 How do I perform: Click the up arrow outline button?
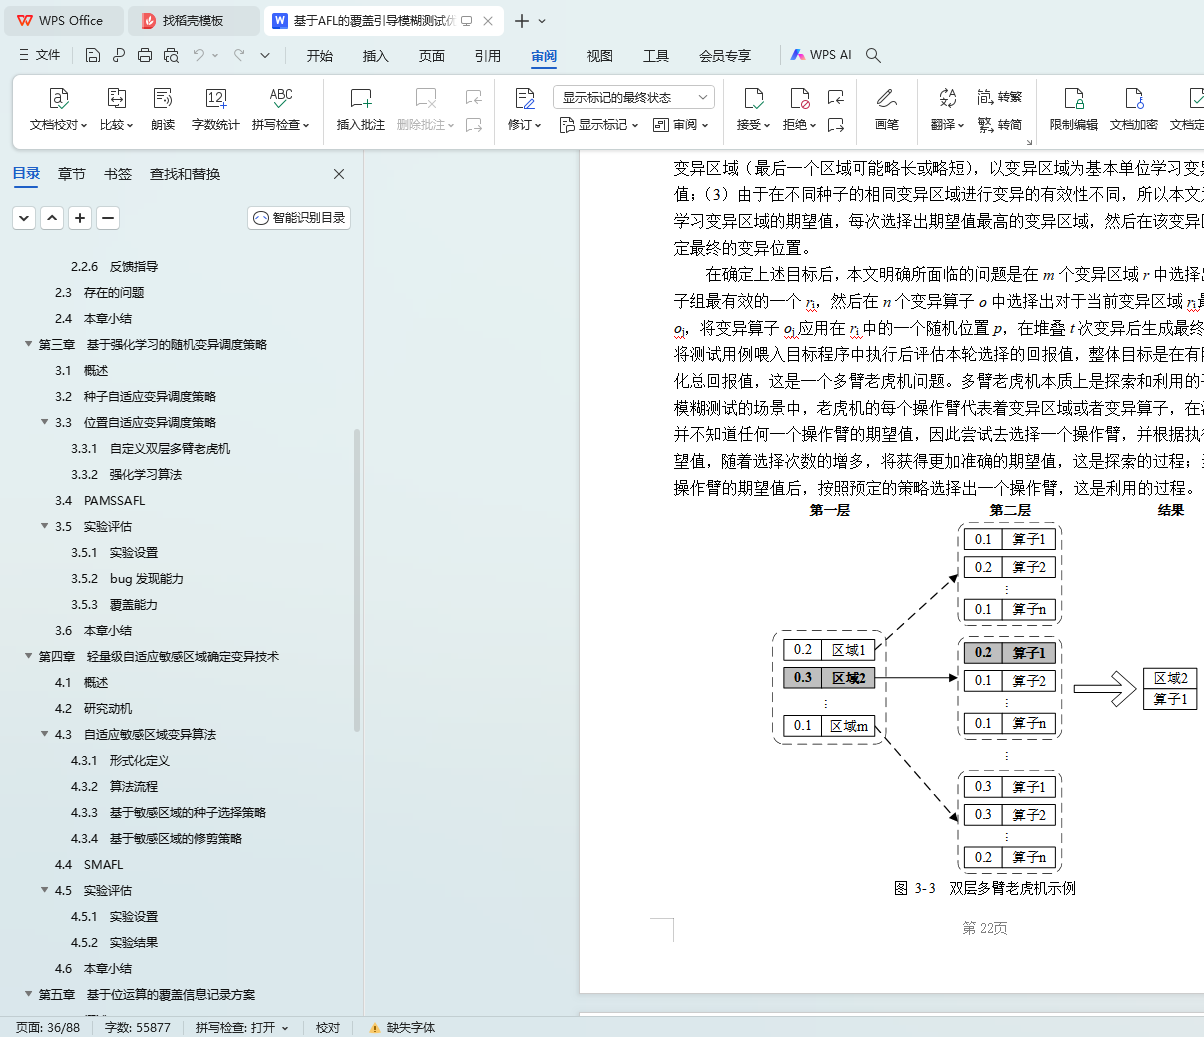(52, 217)
